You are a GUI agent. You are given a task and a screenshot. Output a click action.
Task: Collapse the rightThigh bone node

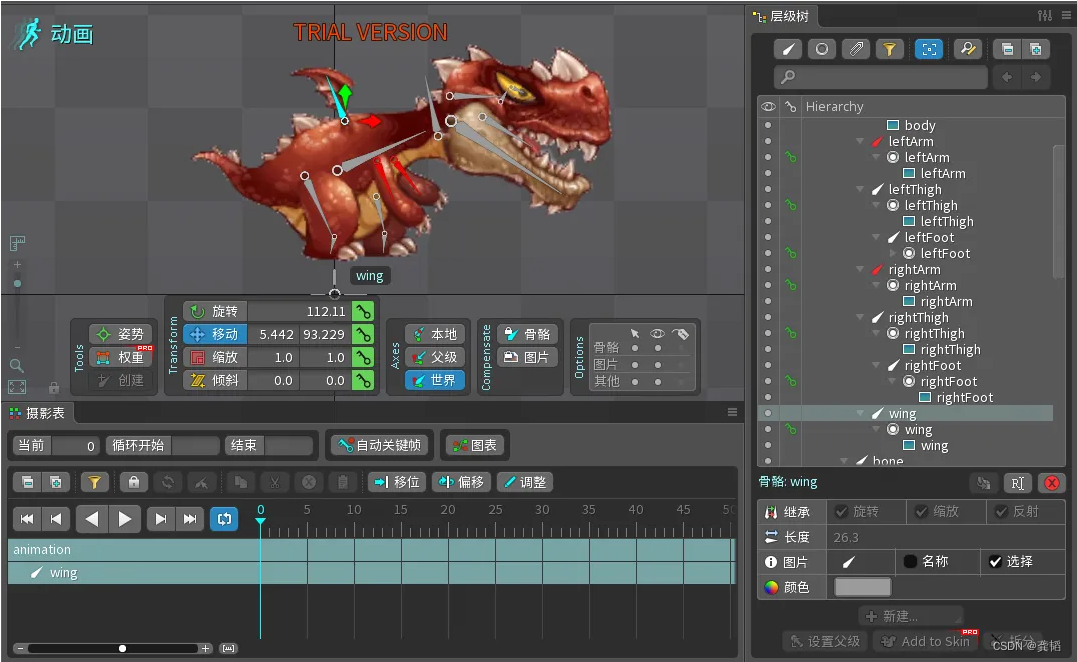point(860,317)
